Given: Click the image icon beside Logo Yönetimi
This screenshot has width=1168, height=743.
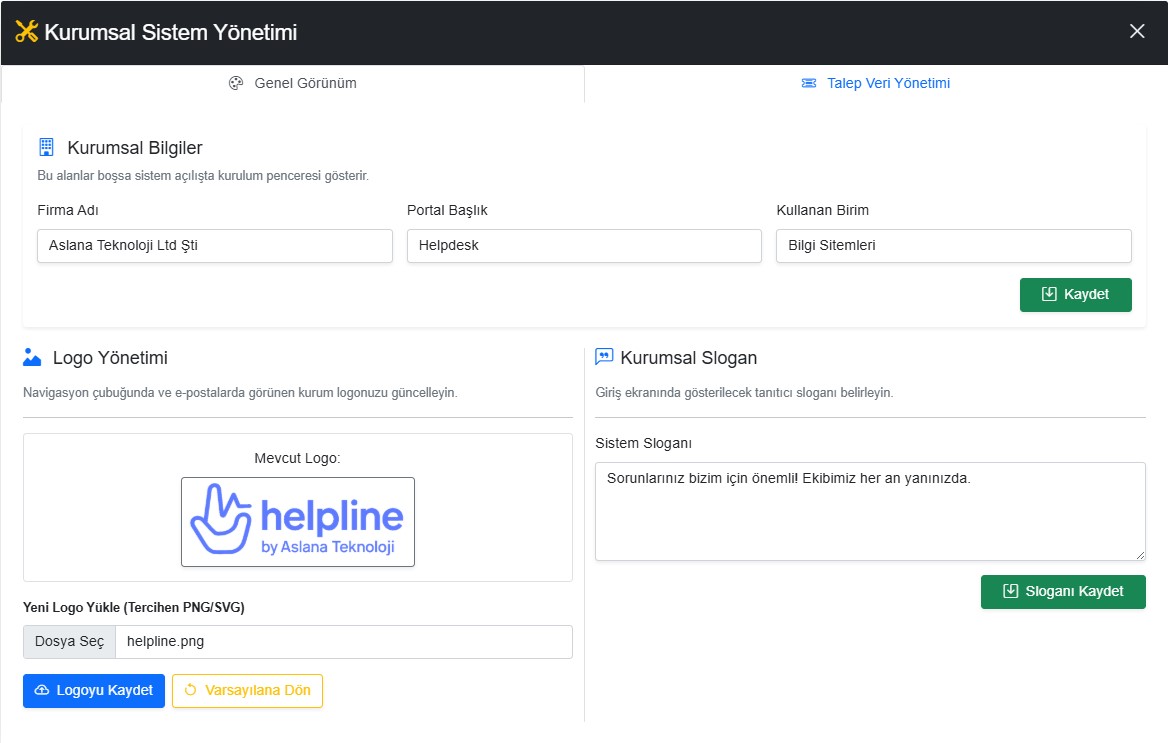Looking at the screenshot, I should tap(32, 357).
